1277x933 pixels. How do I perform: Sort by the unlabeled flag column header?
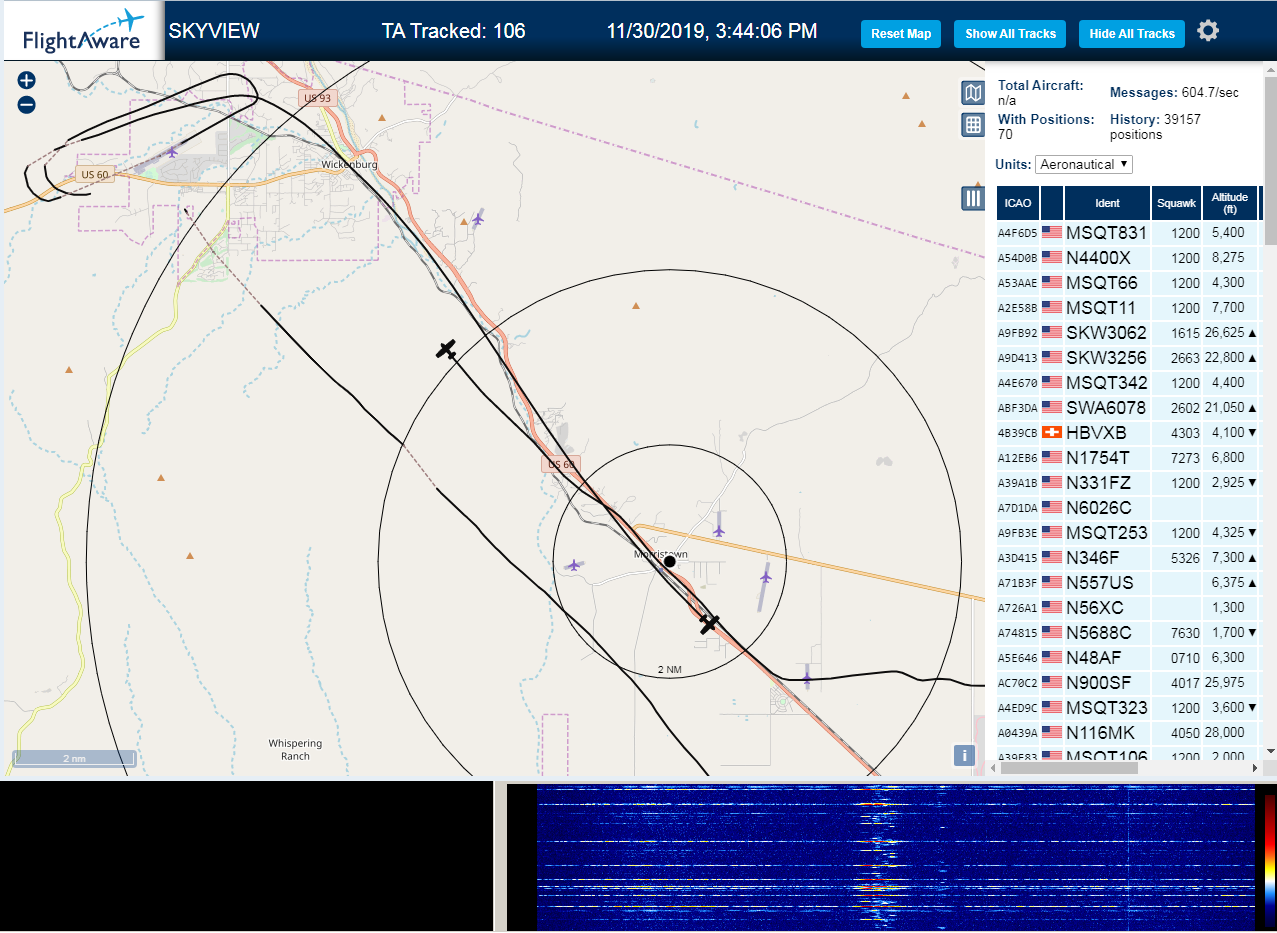point(1052,203)
